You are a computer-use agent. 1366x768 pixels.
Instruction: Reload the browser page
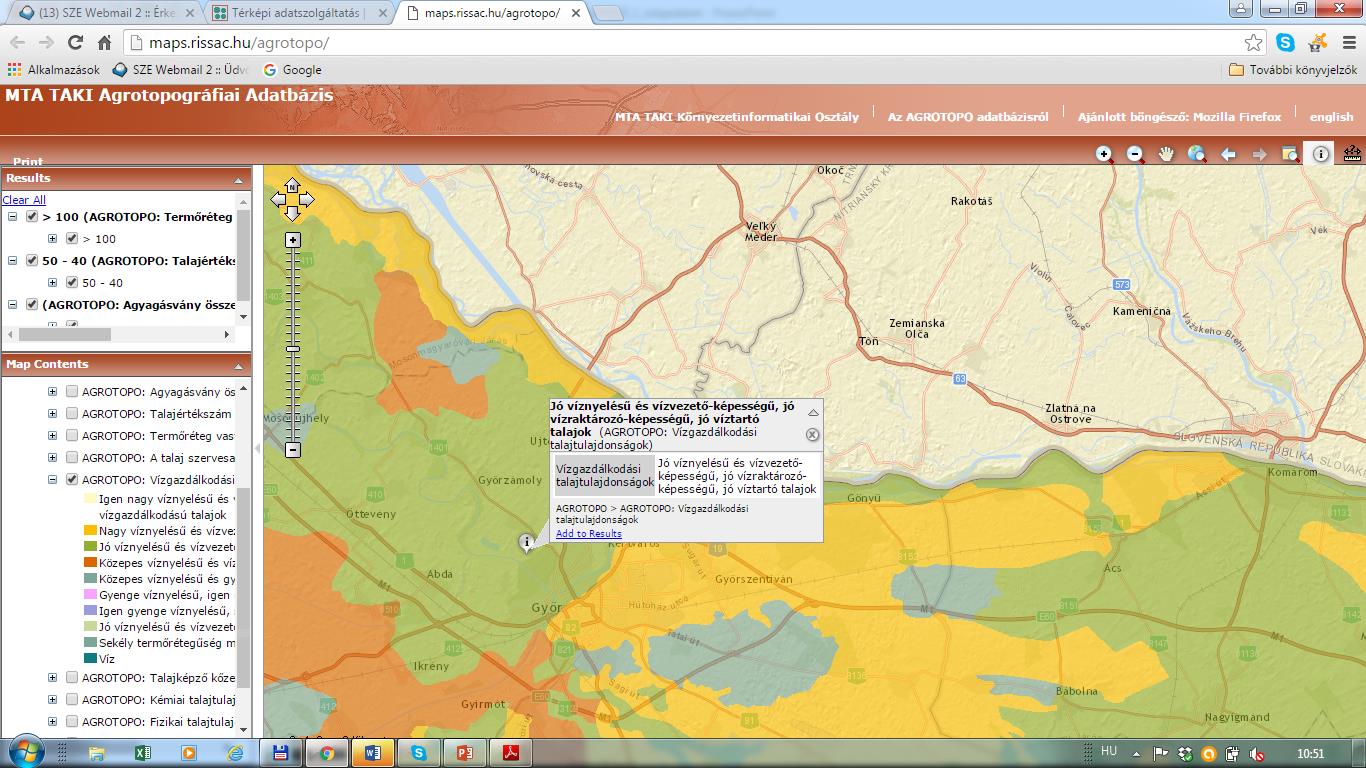coord(75,43)
